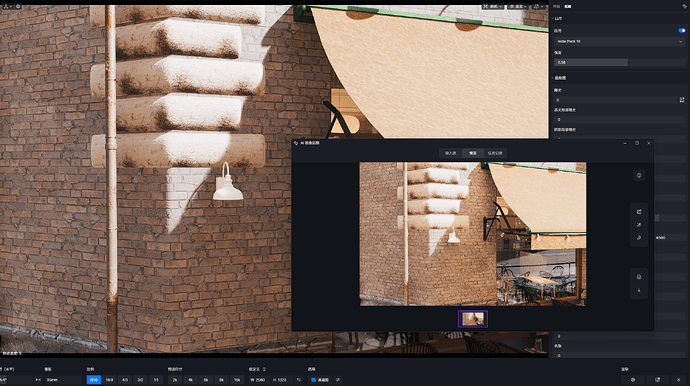Choose the 16k preset size
This screenshot has width=690, height=386.
point(237,380)
